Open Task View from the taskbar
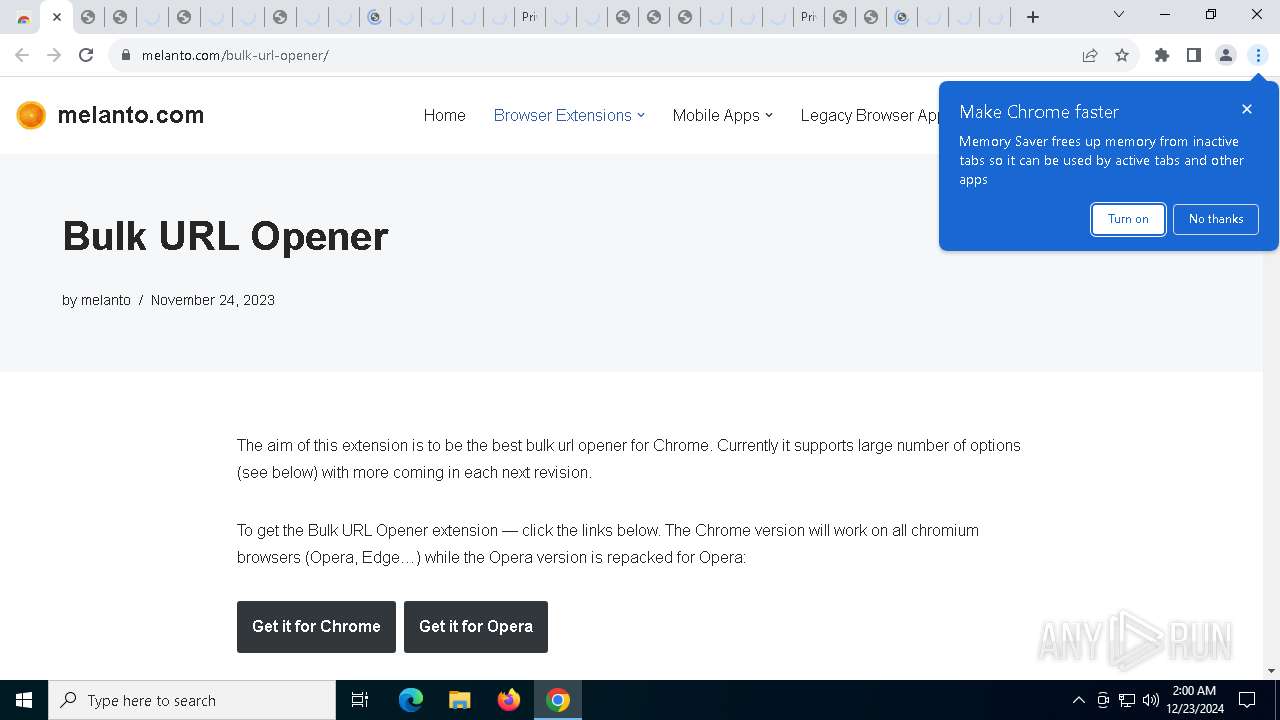Viewport: 1280px width, 720px height. point(360,700)
